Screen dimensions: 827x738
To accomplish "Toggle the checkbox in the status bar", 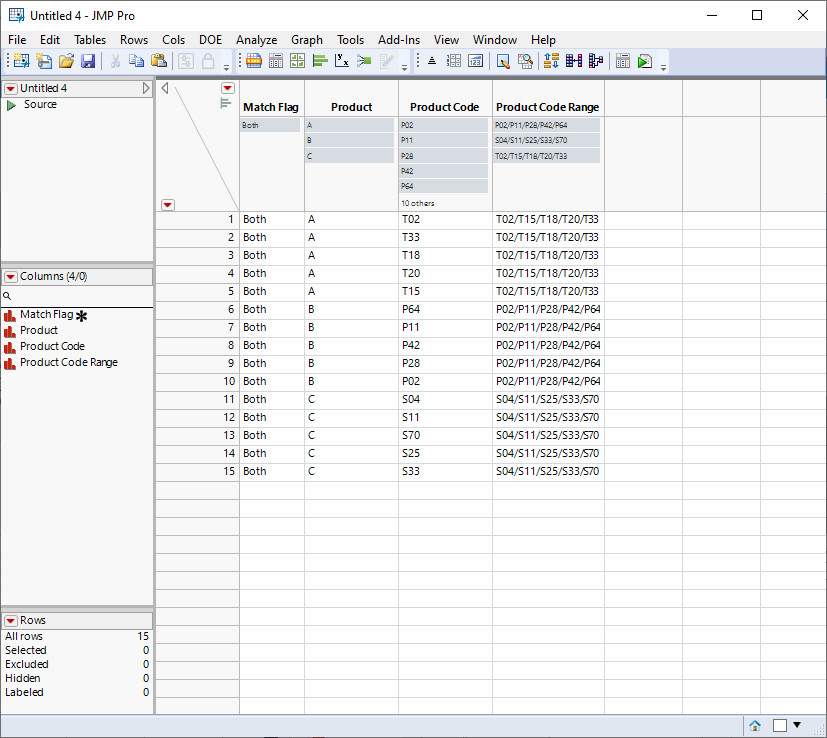I will (779, 726).
